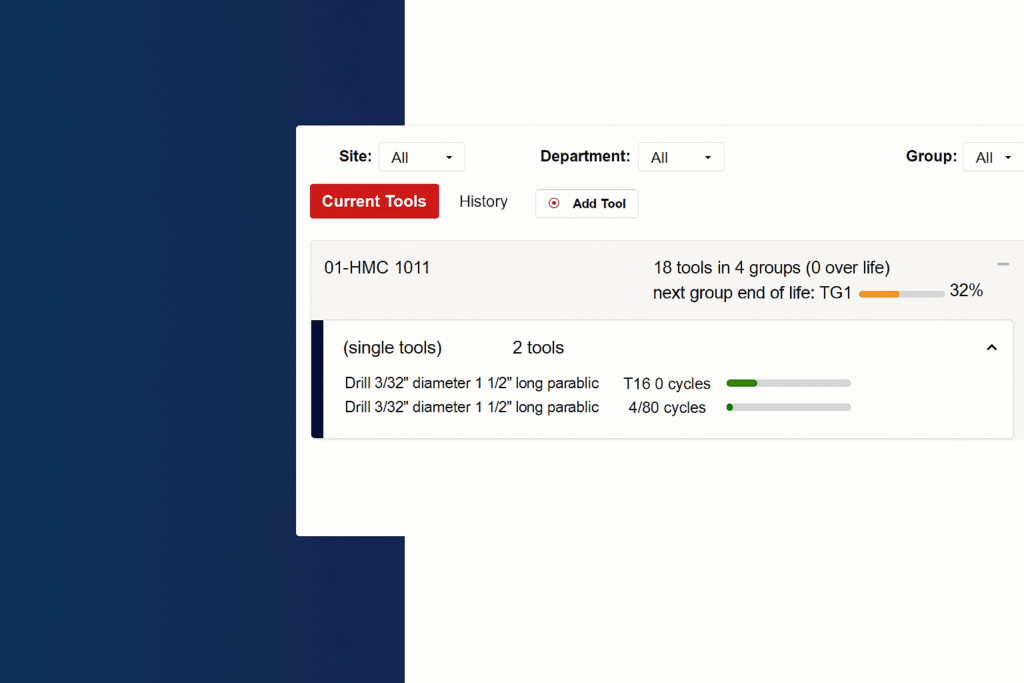This screenshot has height=683, width=1024.
Task: Click the (single tools) group label
Action: 392,348
